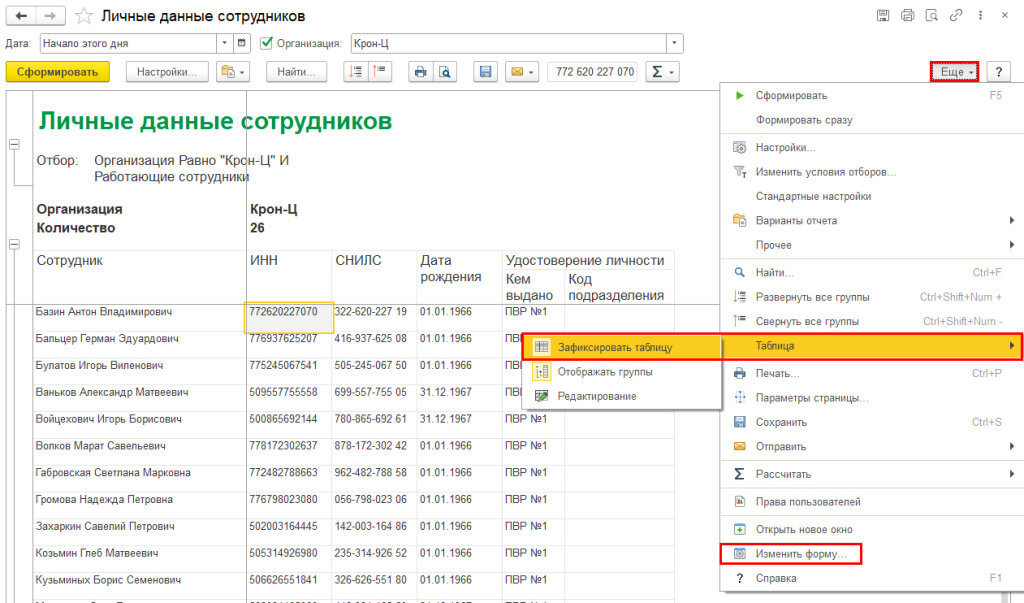
Task: Choose Сформировать in the Еще menu
Action: [871, 95]
